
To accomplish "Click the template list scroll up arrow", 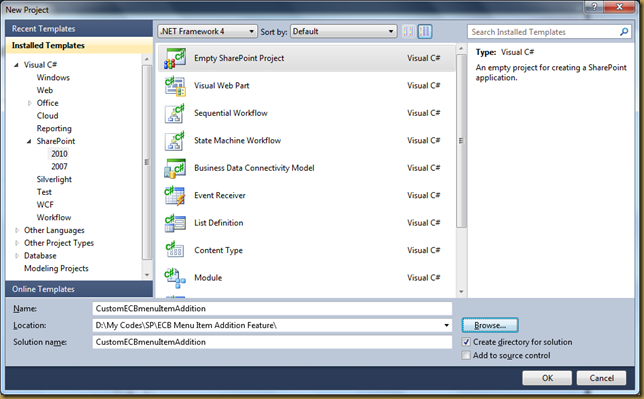I will (461, 48).
